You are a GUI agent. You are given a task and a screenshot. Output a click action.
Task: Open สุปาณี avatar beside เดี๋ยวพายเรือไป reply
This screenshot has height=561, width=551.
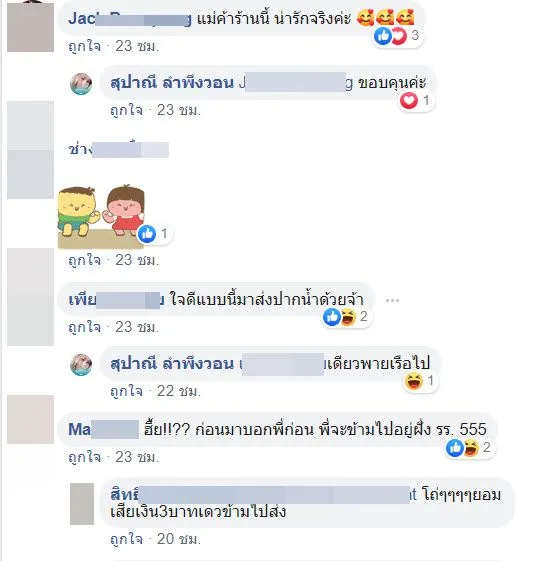coord(81,365)
